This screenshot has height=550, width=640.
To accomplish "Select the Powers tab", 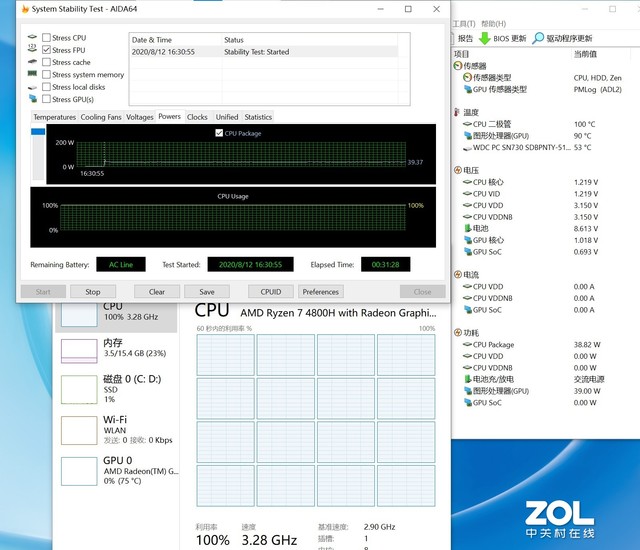I will pos(169,116).
